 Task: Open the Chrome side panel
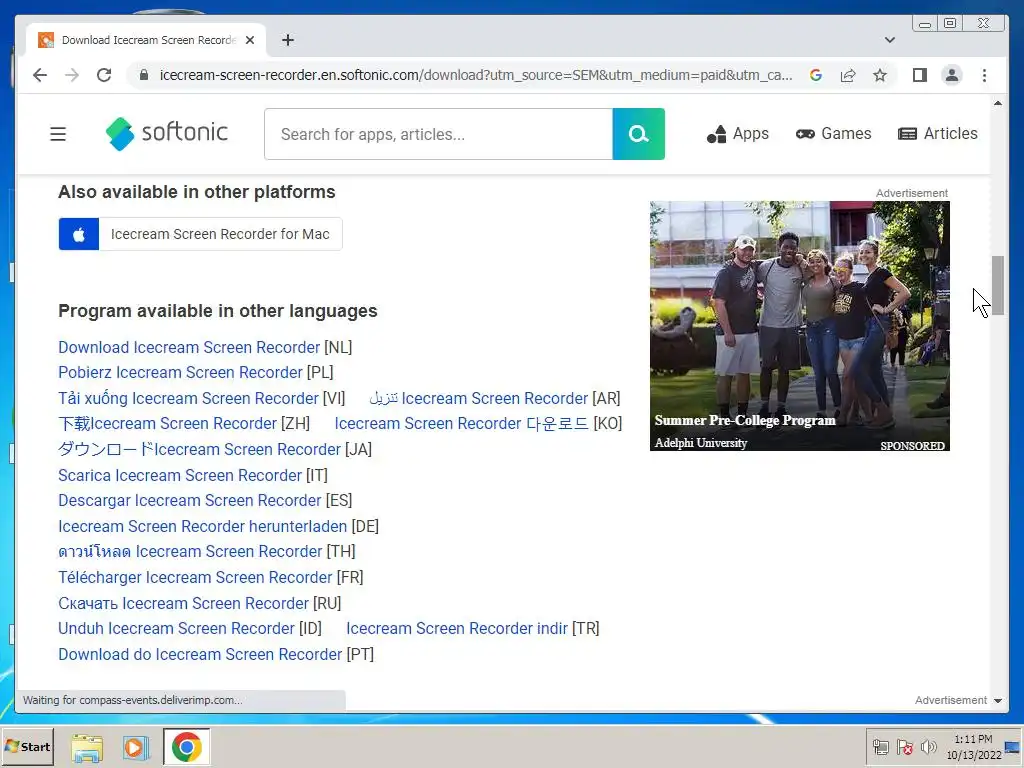[x=920, y=75]
